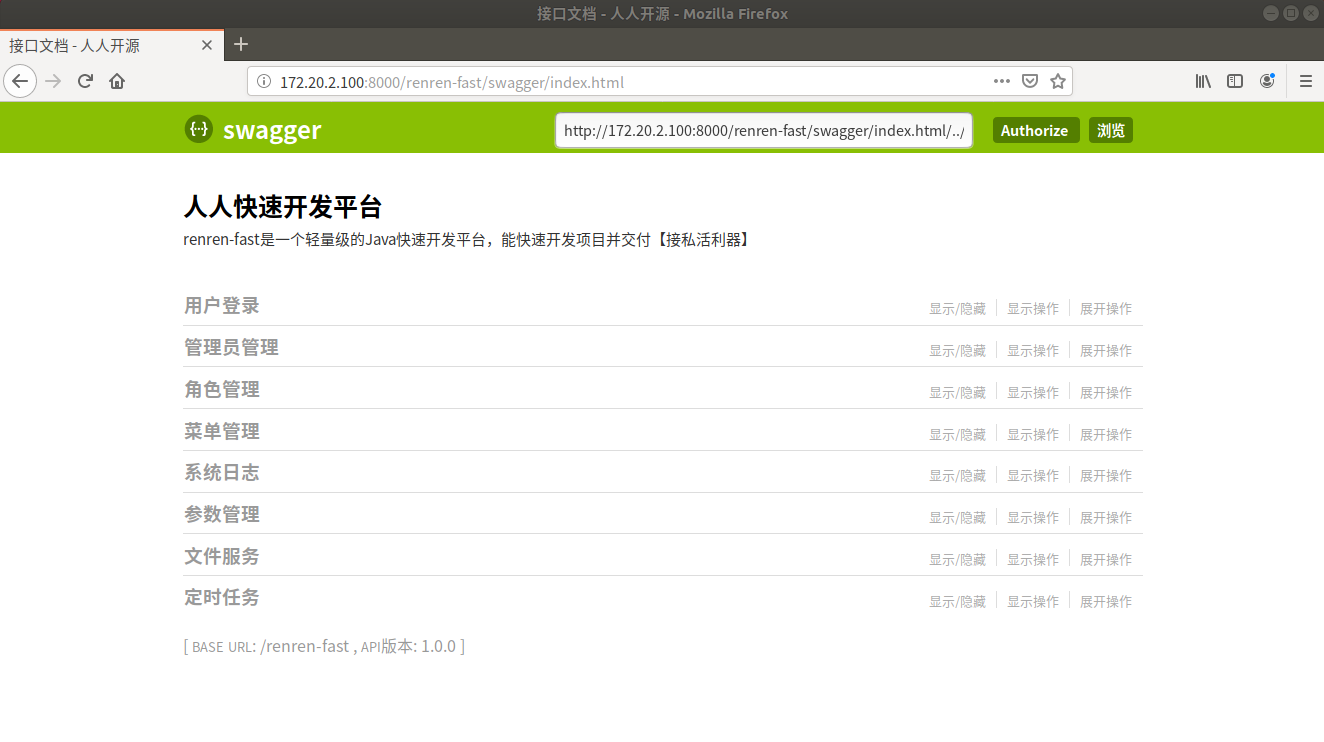This screenshot has height=742, width=1324.
Task: Save page to Pocket icon
Action: coord(1029,81)
